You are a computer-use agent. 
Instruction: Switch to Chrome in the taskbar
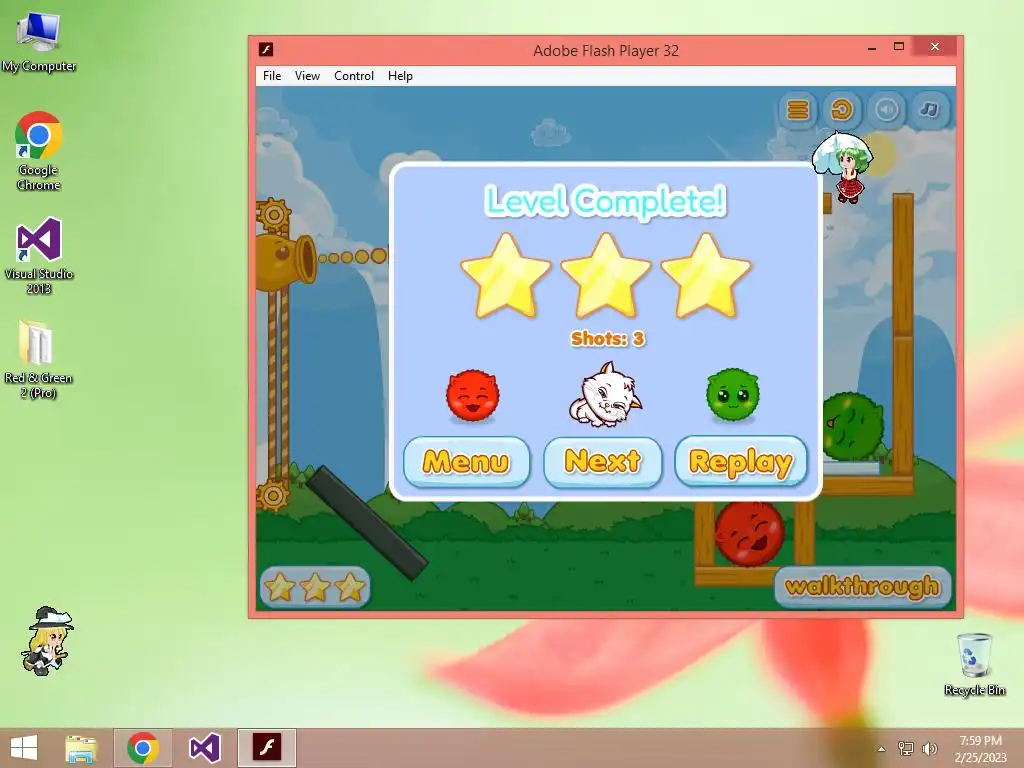pyautogui.click(x=143, y=748)
